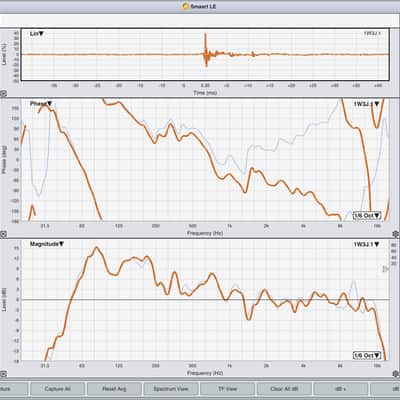Switch to Spectrum View
Image resolution: width=400 pixels, height=400 pixels.
point(171,389)
